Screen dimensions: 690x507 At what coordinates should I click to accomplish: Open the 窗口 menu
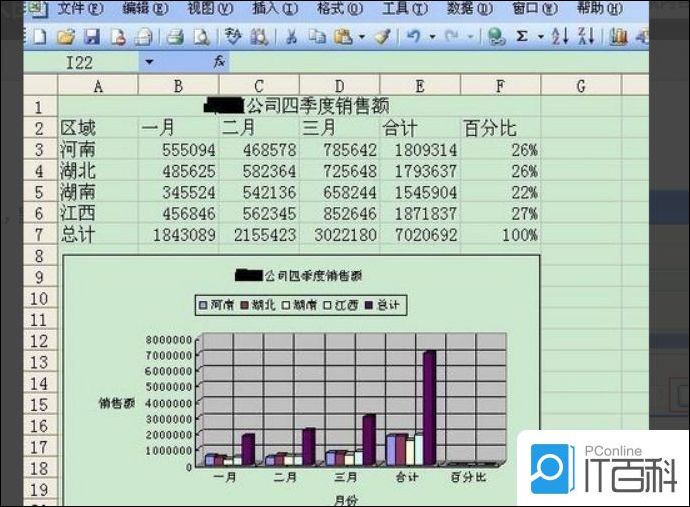point(535,8)
